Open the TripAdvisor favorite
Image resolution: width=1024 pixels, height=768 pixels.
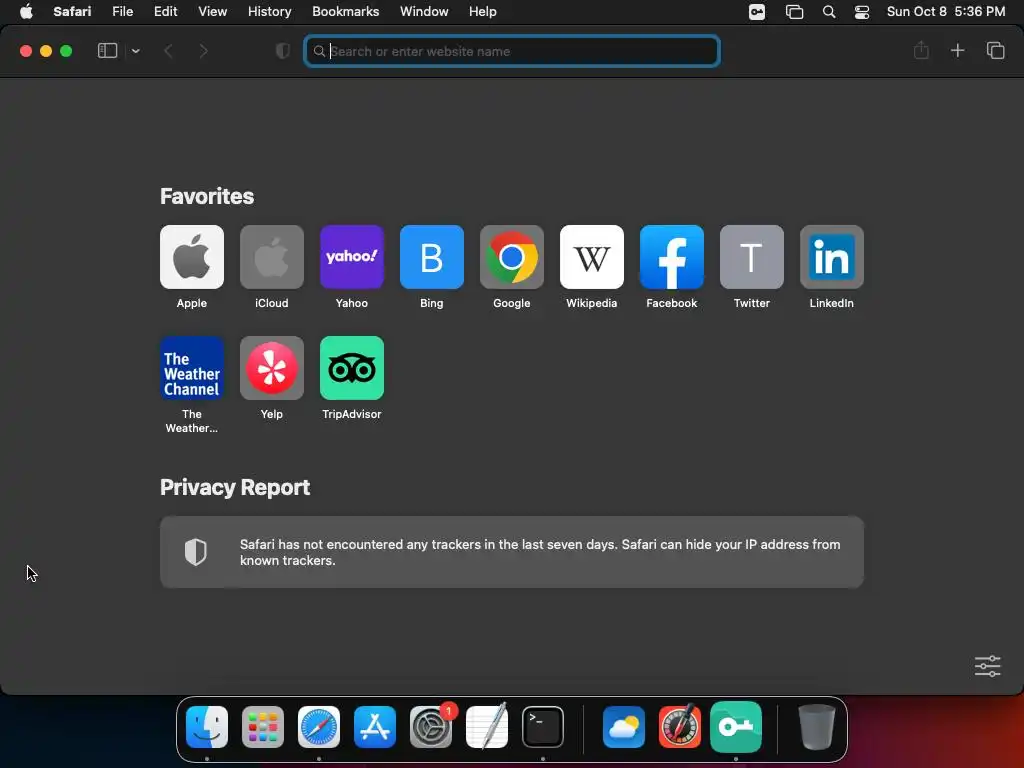click(x=351, y=368)
